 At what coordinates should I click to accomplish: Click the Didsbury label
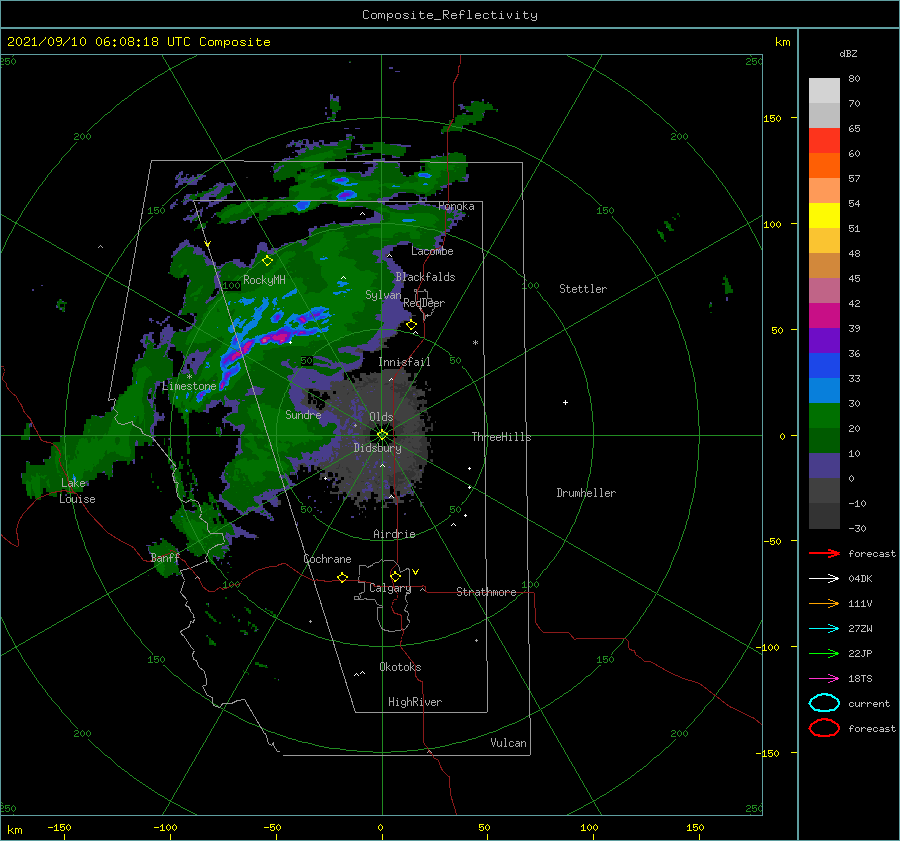click(377, 448)
